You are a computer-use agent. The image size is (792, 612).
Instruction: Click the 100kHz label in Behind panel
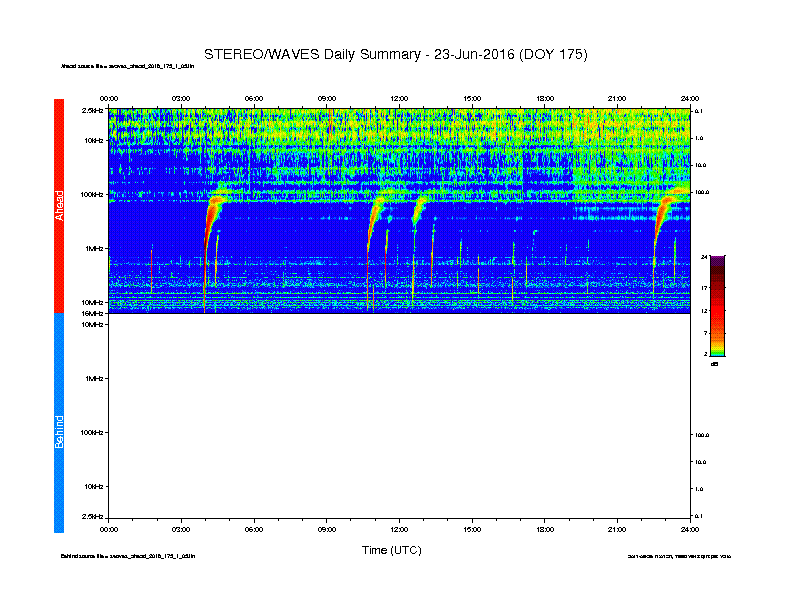[x=92, y=433]
